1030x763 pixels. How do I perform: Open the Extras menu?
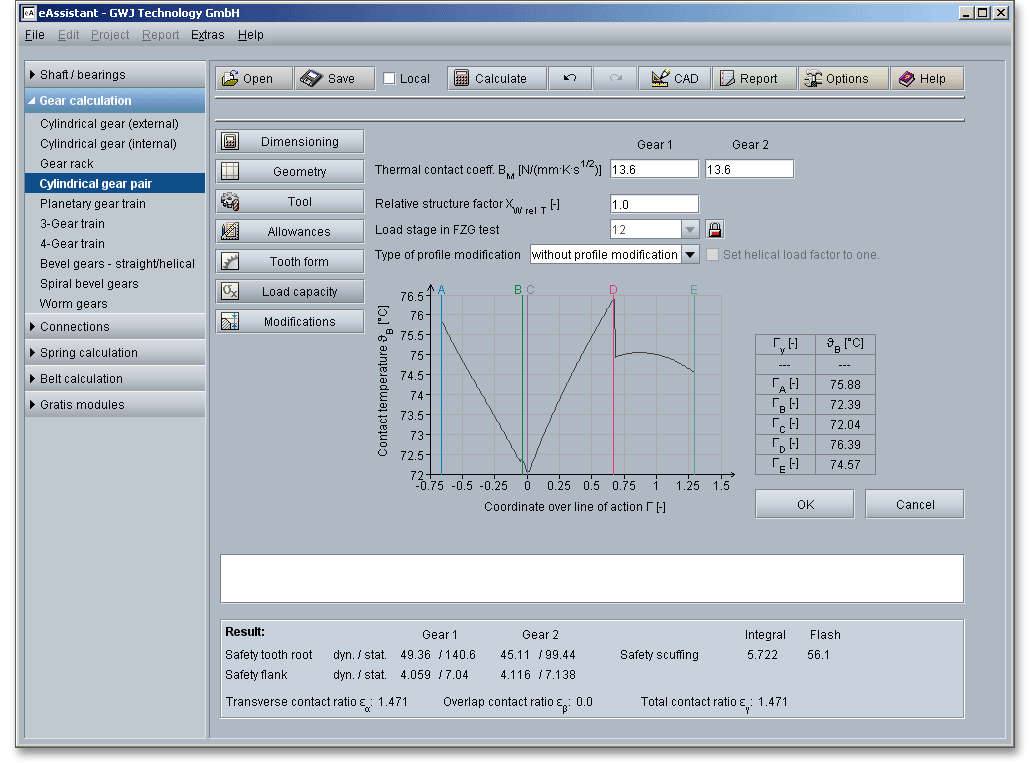click(x=207, y=35)
